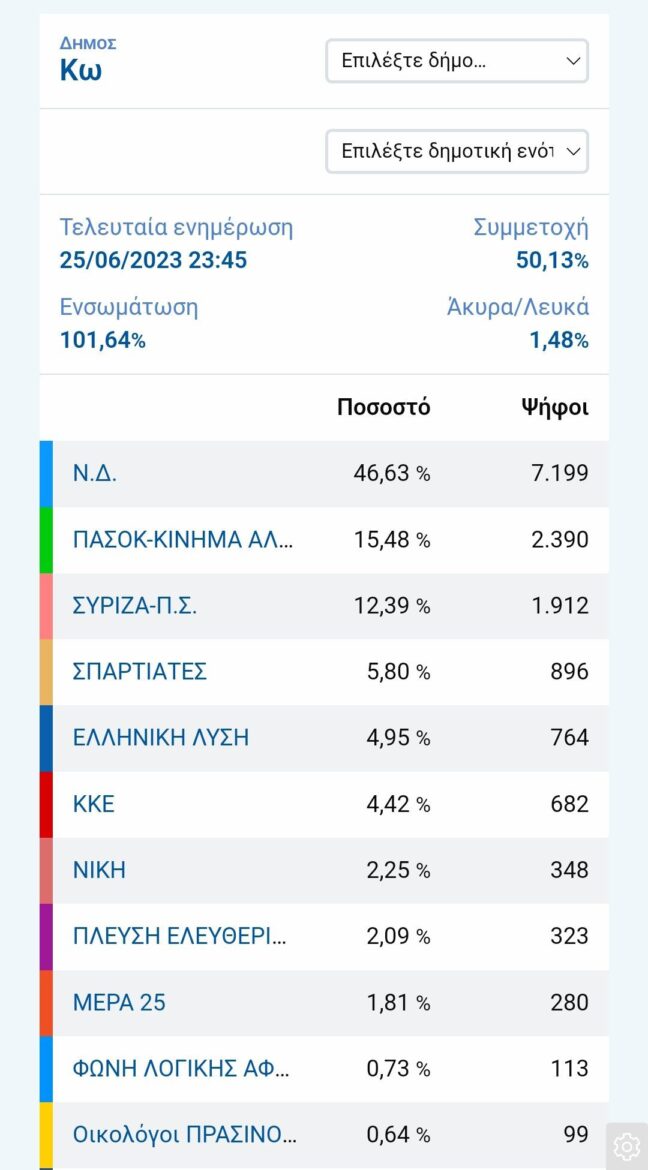The image size is (648, 1170).
Task: Click the 'Ποσοστό' column header
Action: coord(384,407)
